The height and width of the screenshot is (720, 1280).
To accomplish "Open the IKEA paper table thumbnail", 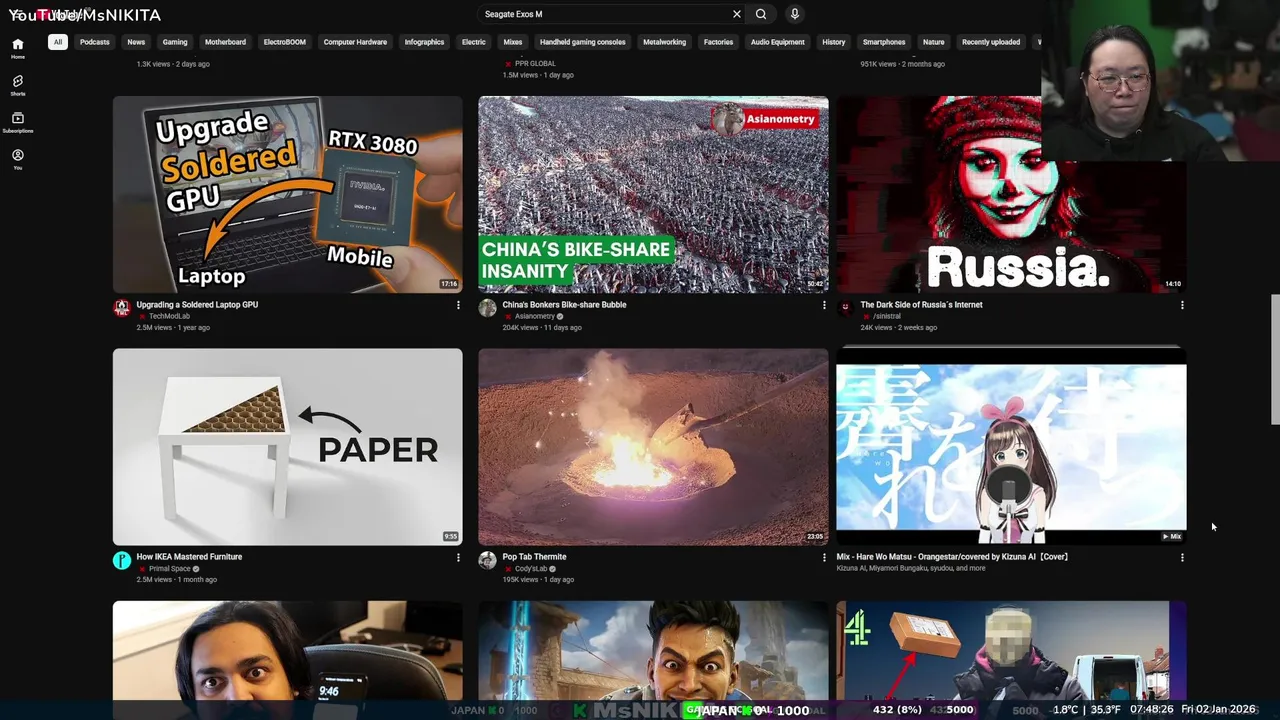I will [x=288, y=446].
